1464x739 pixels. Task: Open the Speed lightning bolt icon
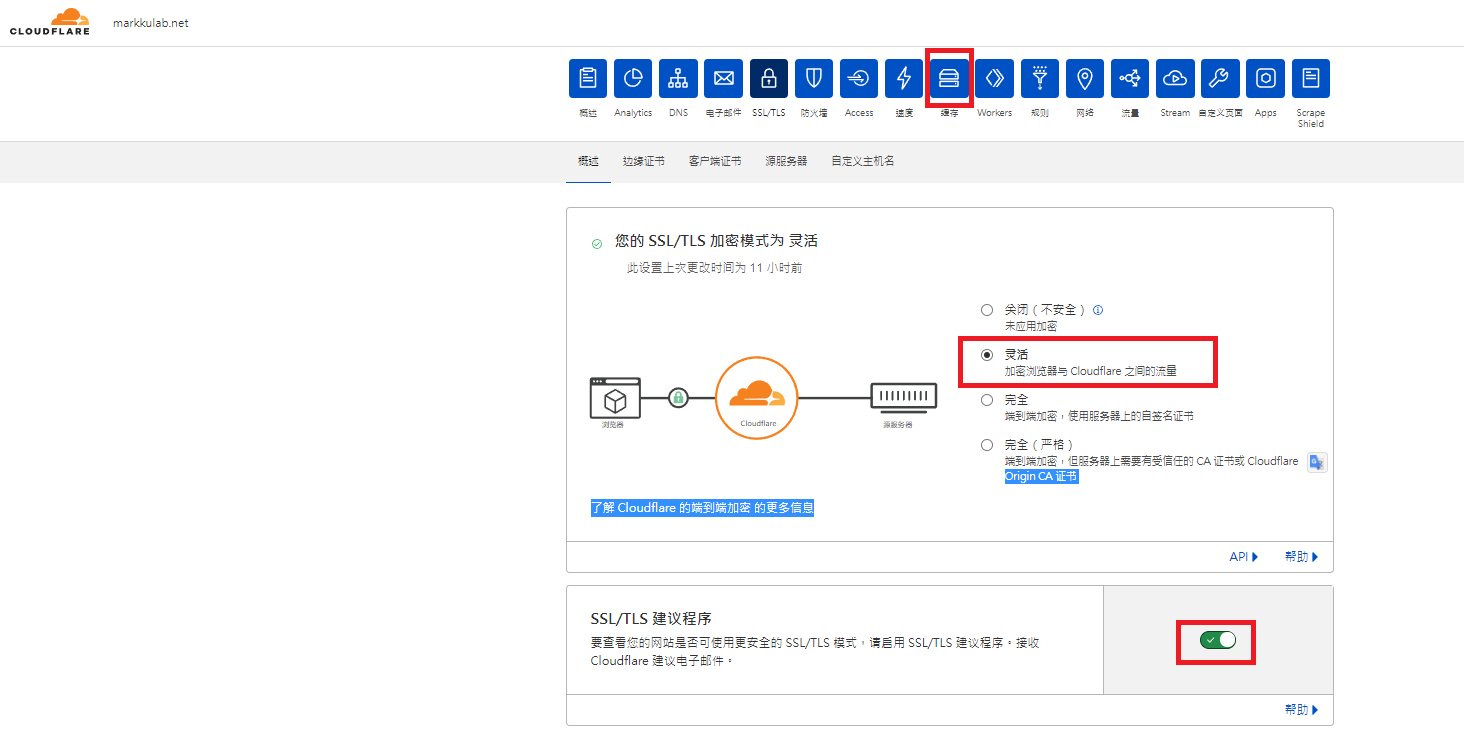[x=904, y=78]
